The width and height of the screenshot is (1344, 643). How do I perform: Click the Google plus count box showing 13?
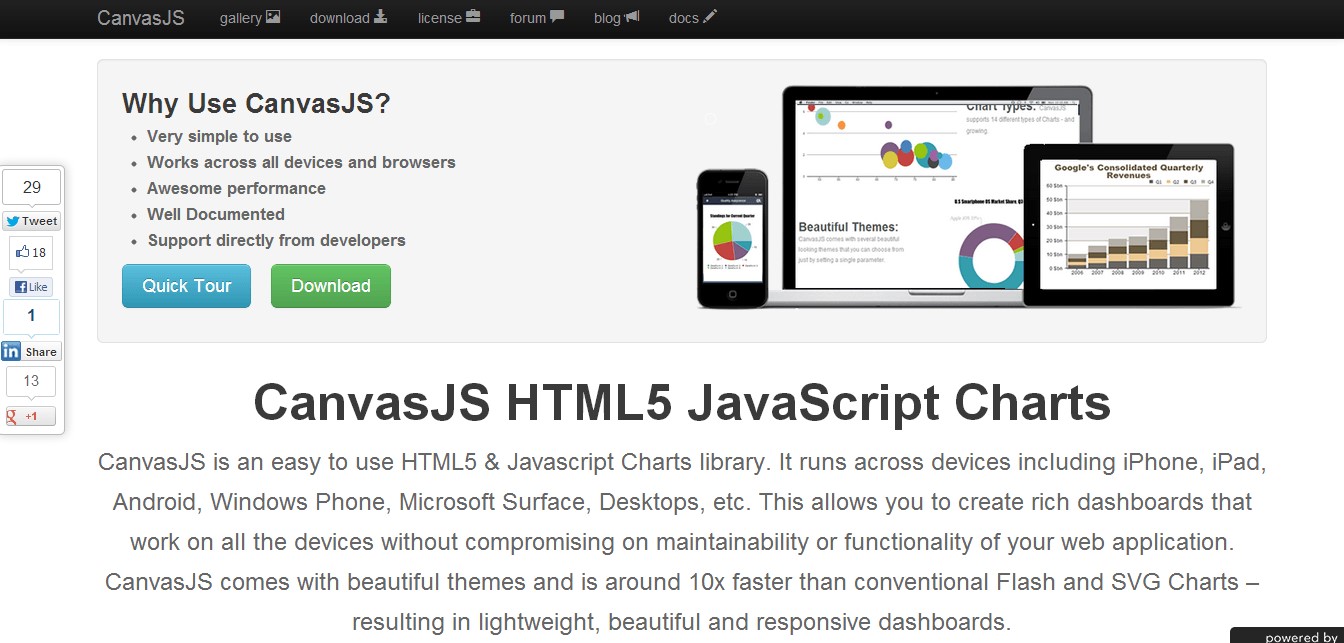pos(31,381)
